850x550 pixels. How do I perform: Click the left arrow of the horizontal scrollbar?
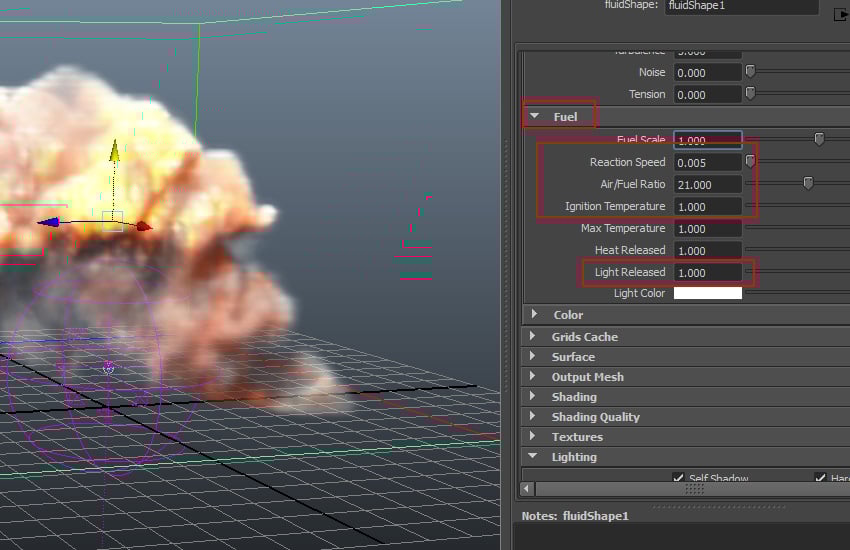click(x=527, y=489)
